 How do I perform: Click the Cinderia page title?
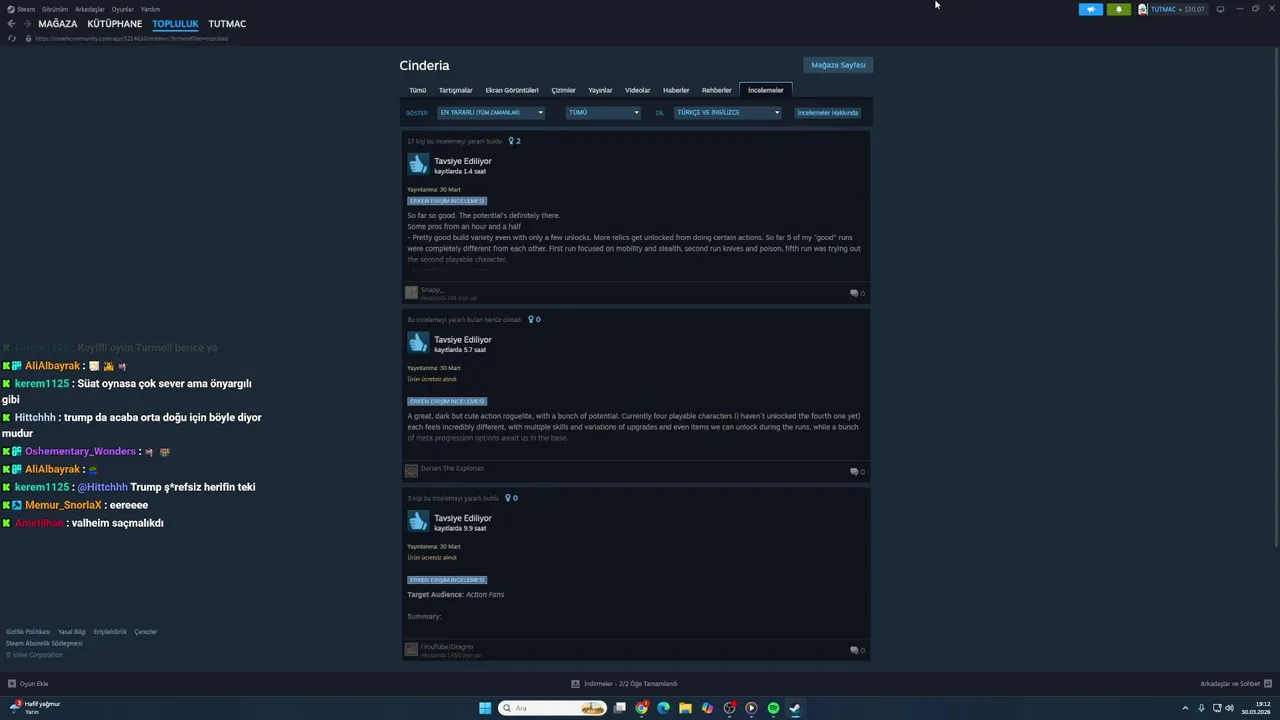[x=424, y=66]
